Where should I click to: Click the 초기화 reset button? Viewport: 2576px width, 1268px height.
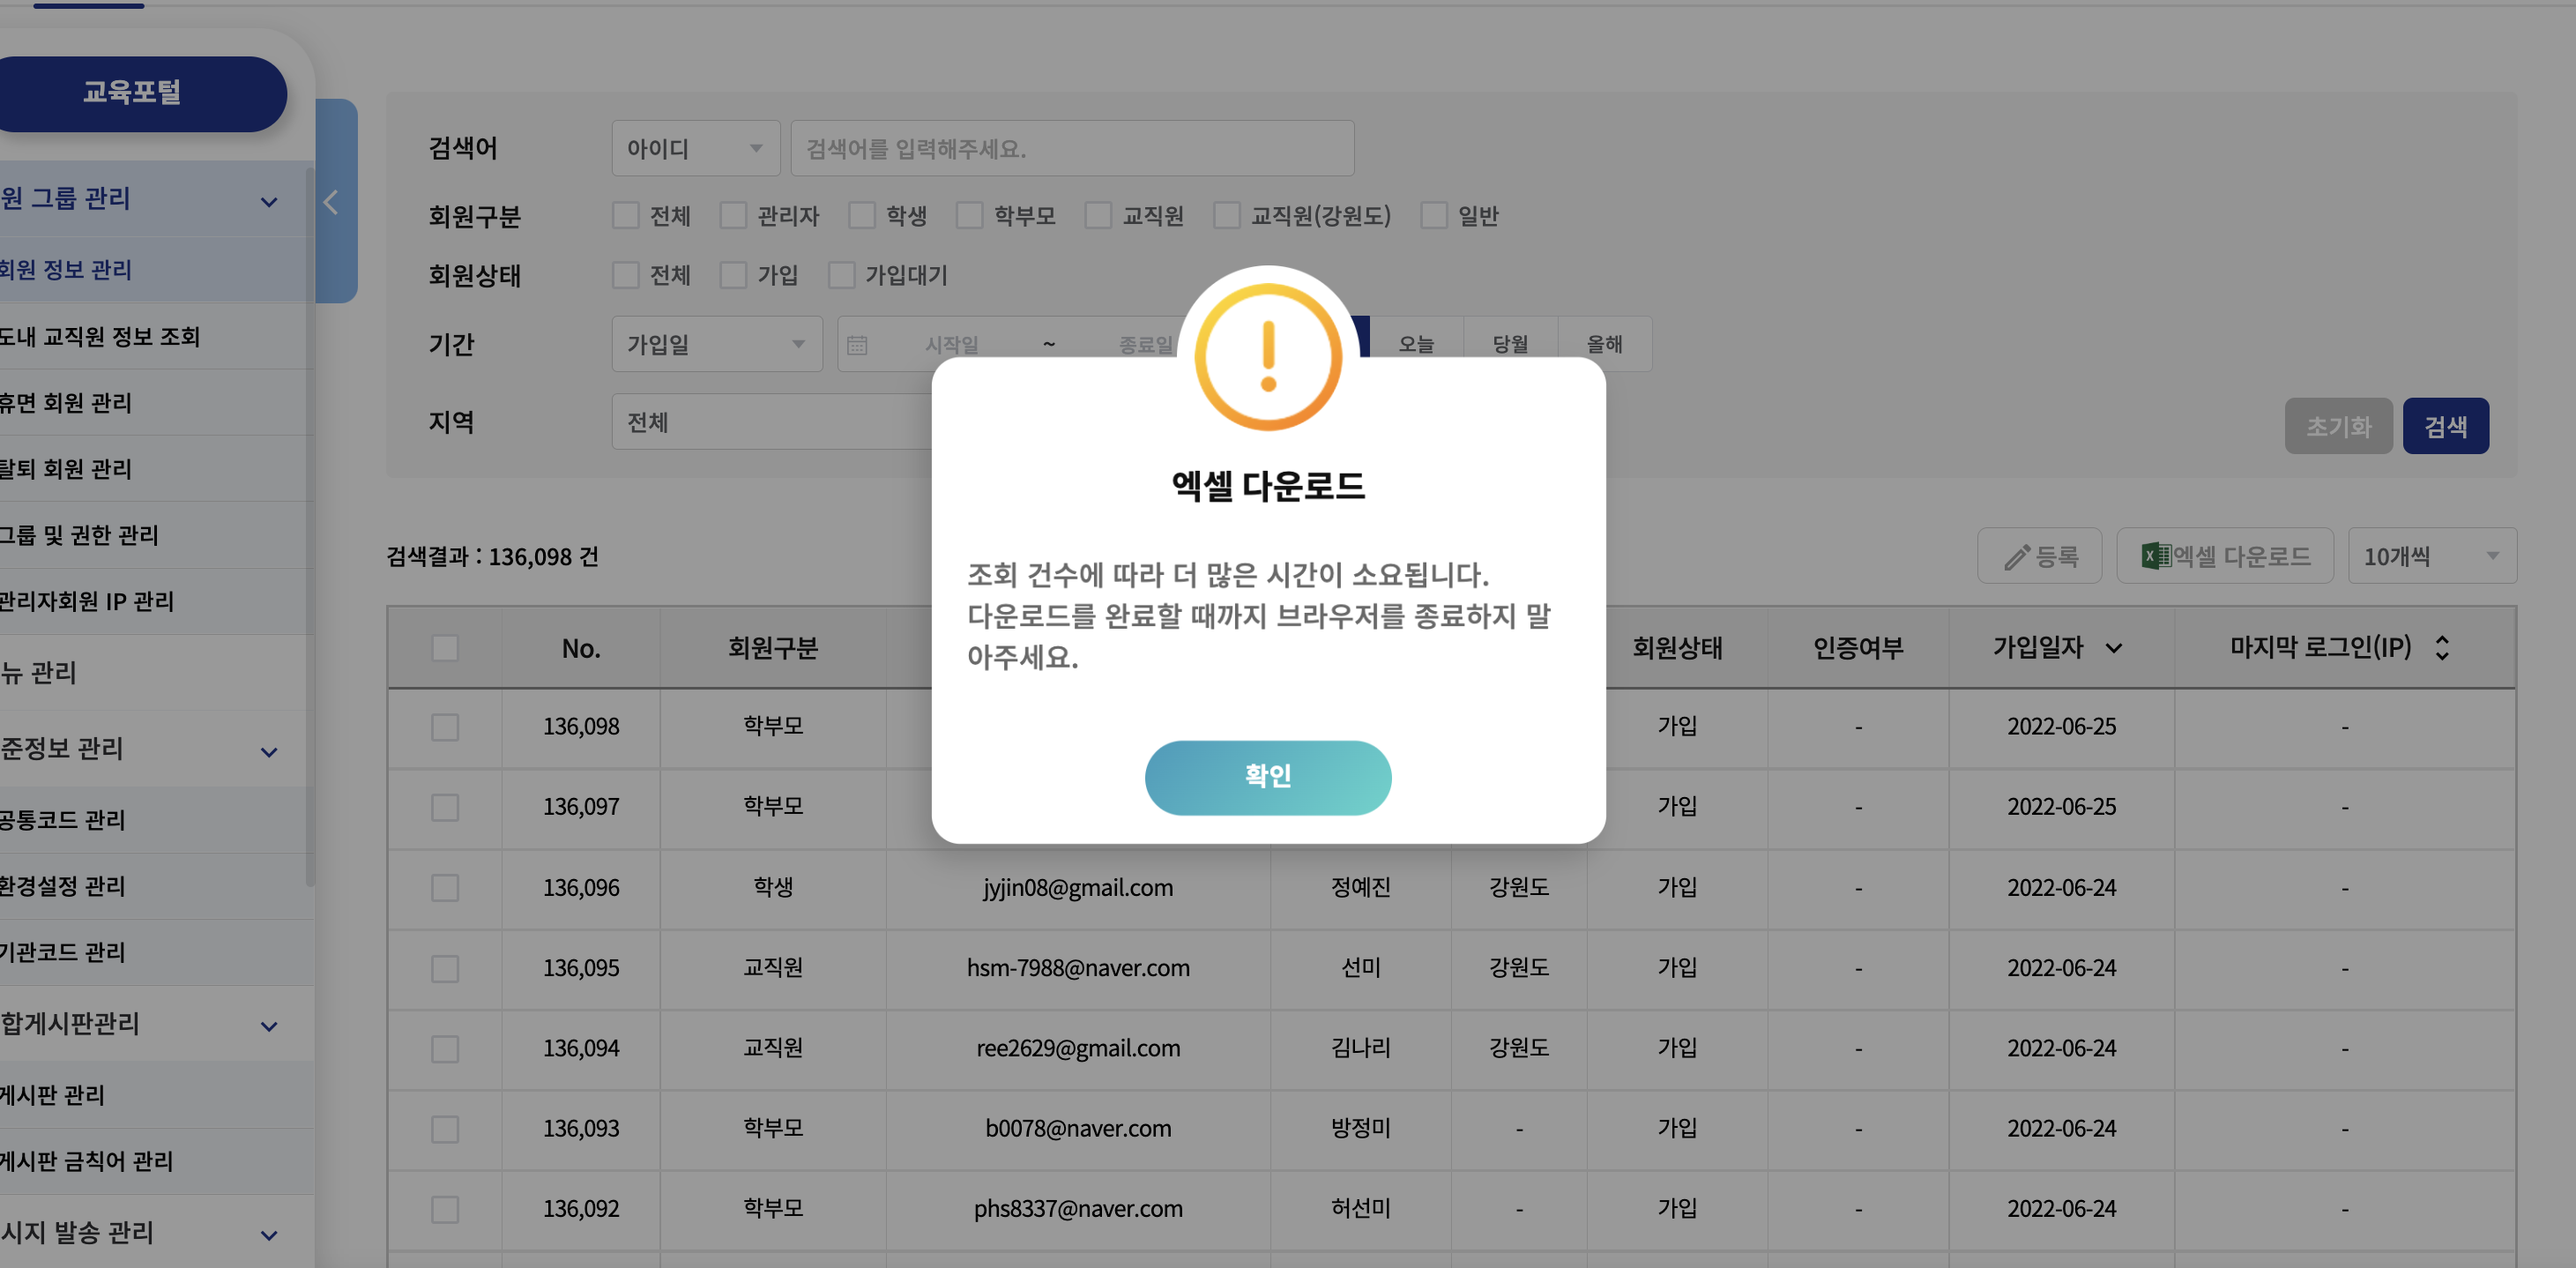click(x=2338, y=425)
